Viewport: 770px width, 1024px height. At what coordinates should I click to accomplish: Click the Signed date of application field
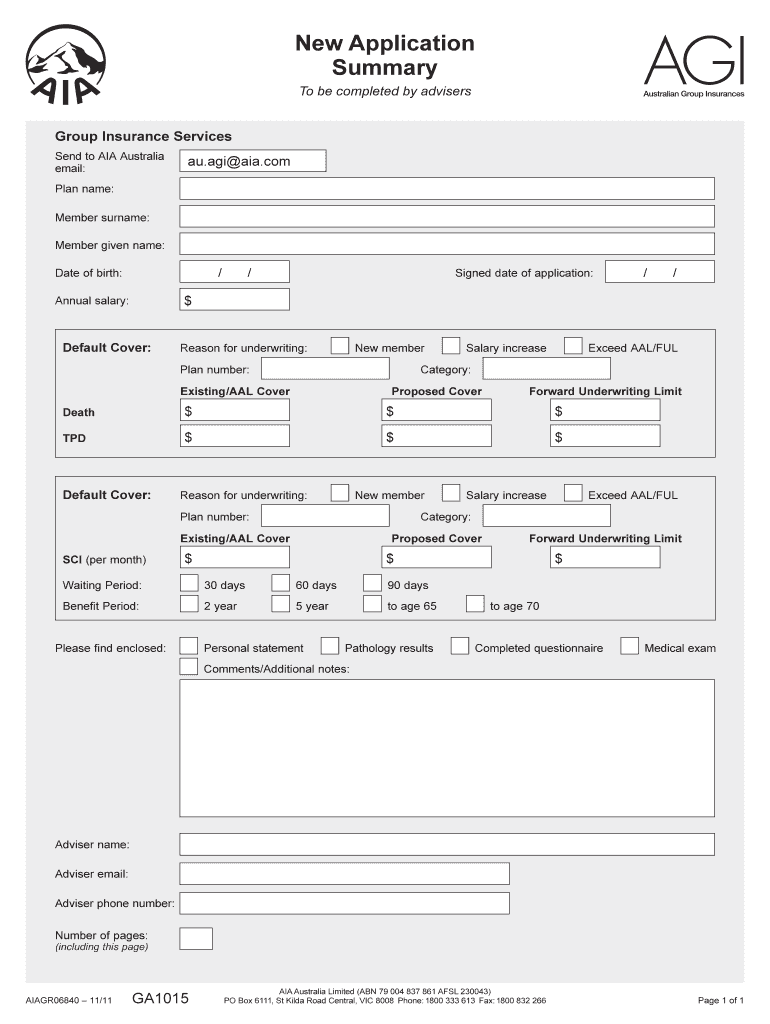coord(660,272)
